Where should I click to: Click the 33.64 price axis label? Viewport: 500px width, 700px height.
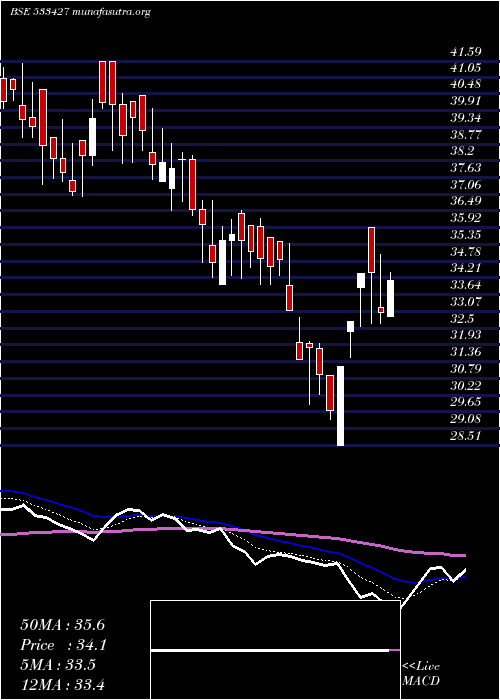466,286
